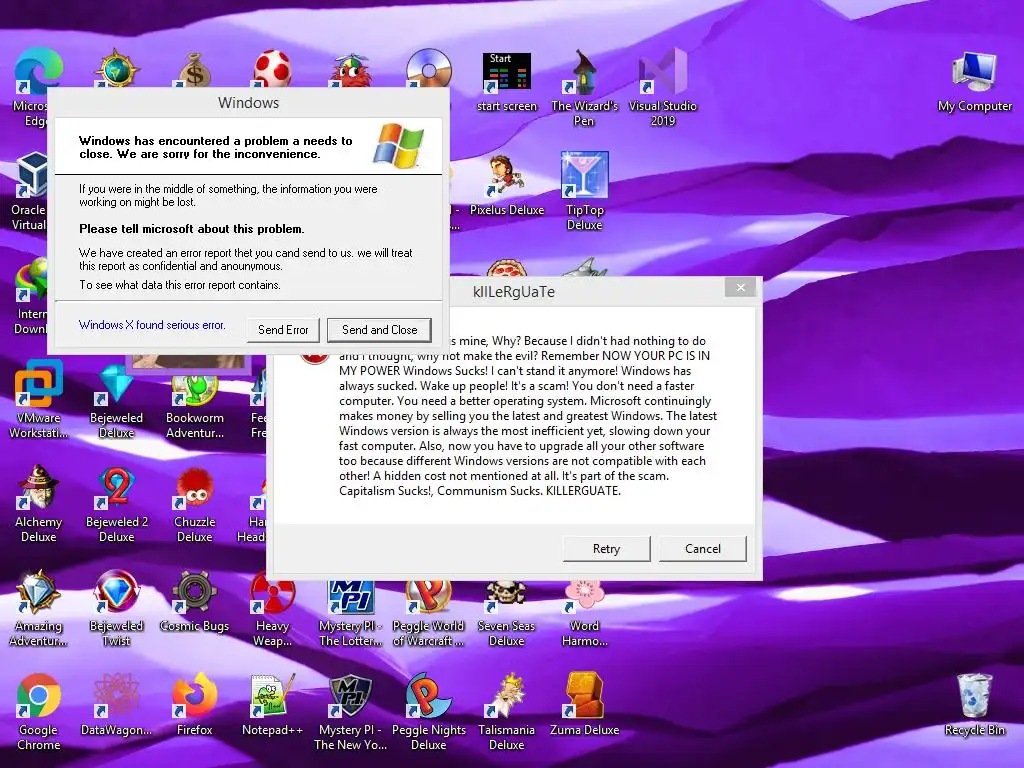Select the Oracle VirtualBox shortcut
The image size is (1024, 768).
[28, 191]
